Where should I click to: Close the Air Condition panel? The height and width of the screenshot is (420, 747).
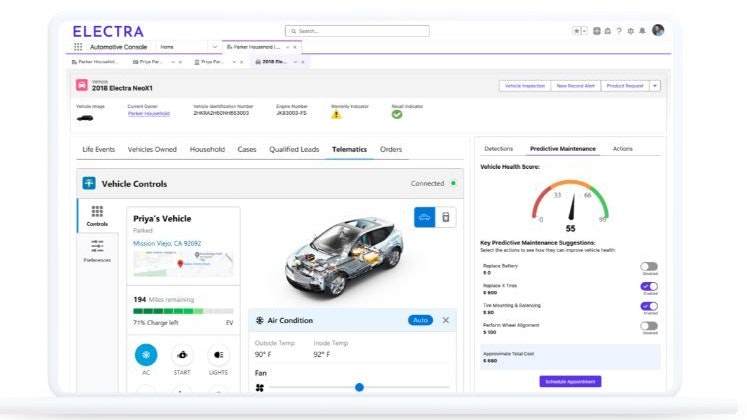click(x=445, y=320)
